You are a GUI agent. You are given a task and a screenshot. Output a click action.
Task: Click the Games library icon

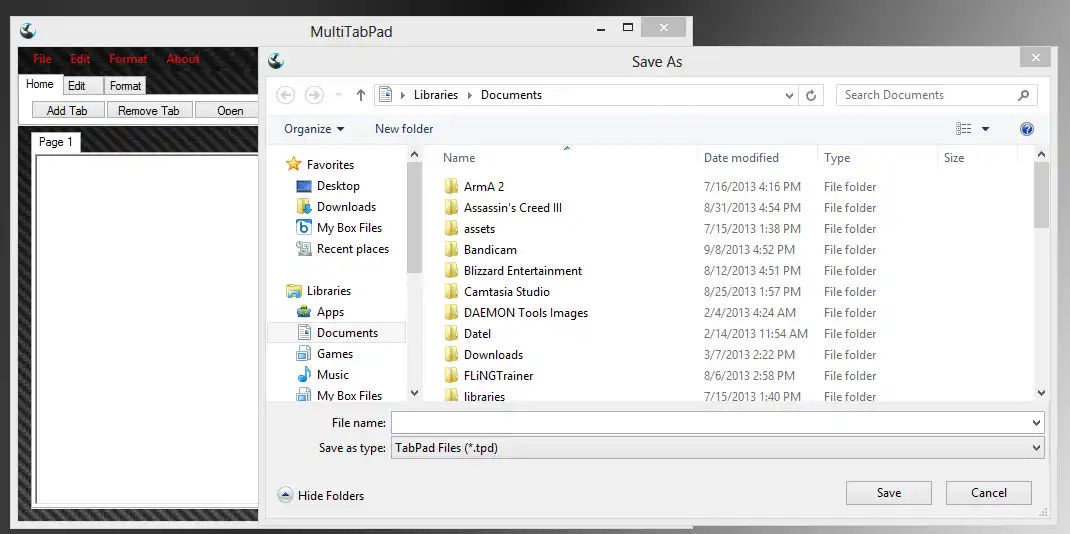pyautogui.click(x=304, y=354)
